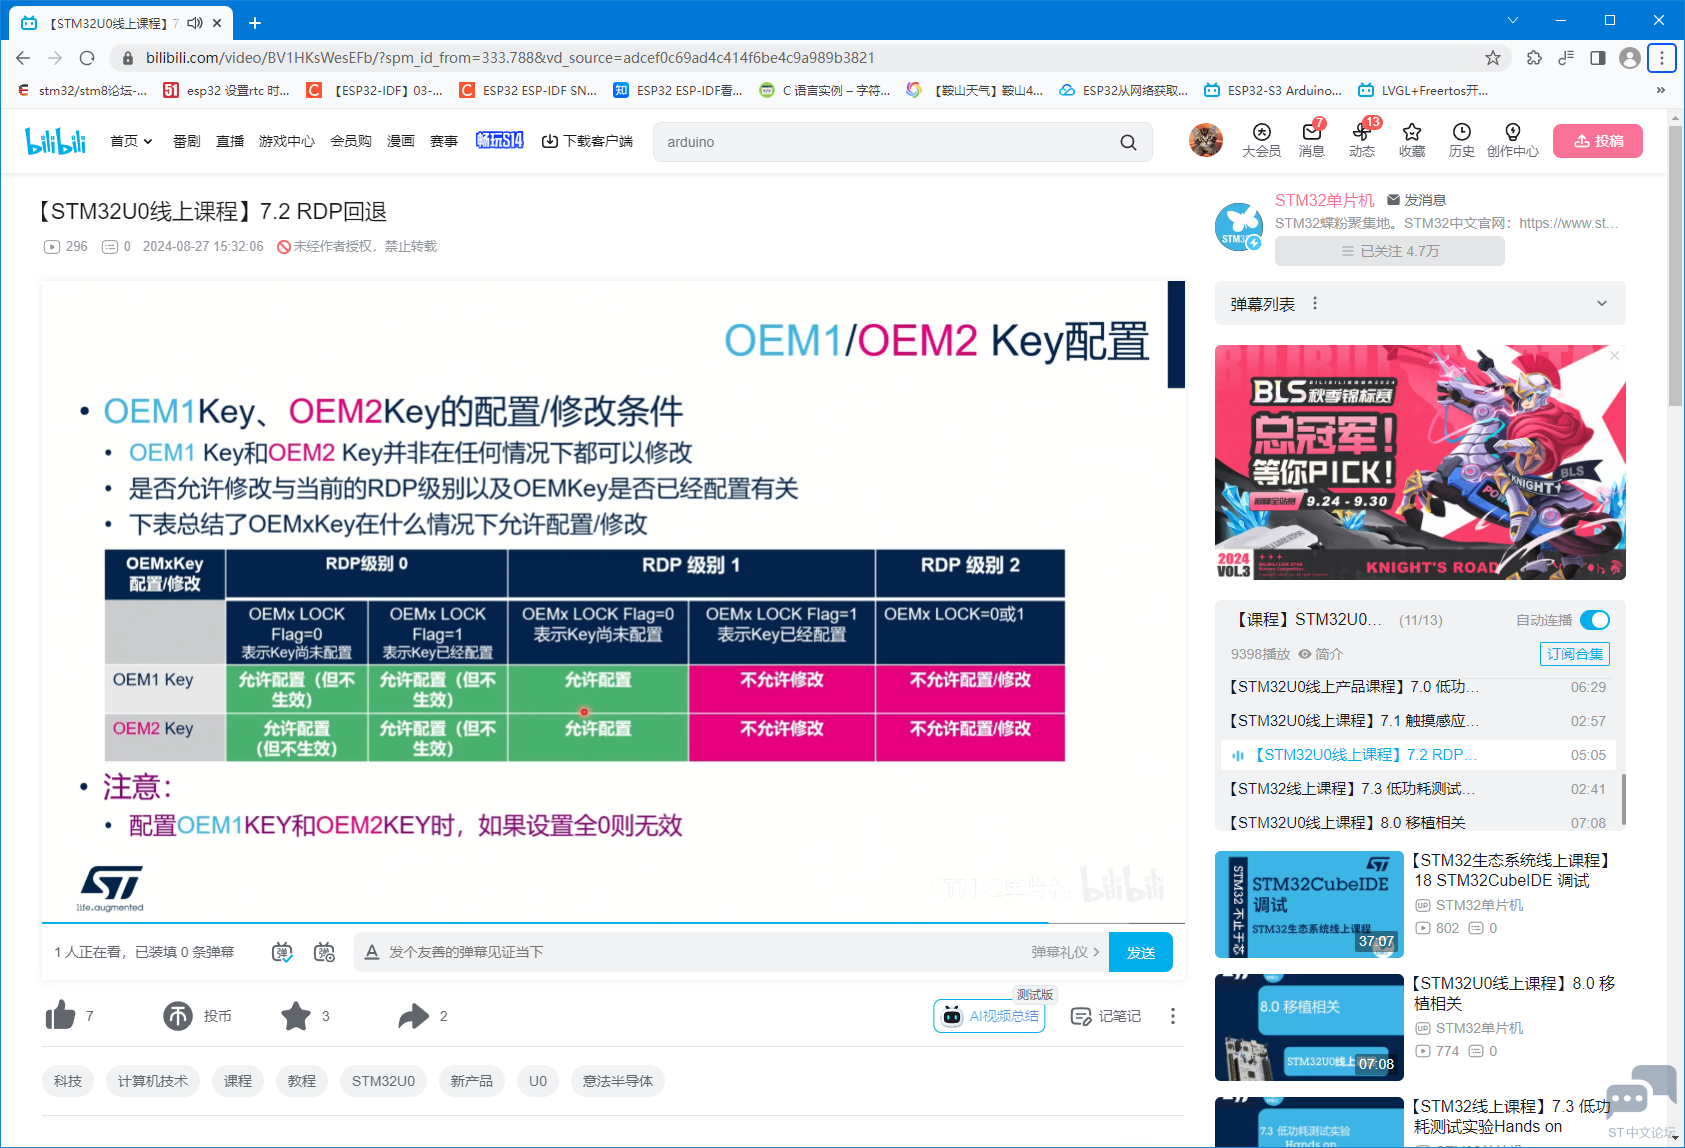Open the 漫画 nav item

pos(401,141)
